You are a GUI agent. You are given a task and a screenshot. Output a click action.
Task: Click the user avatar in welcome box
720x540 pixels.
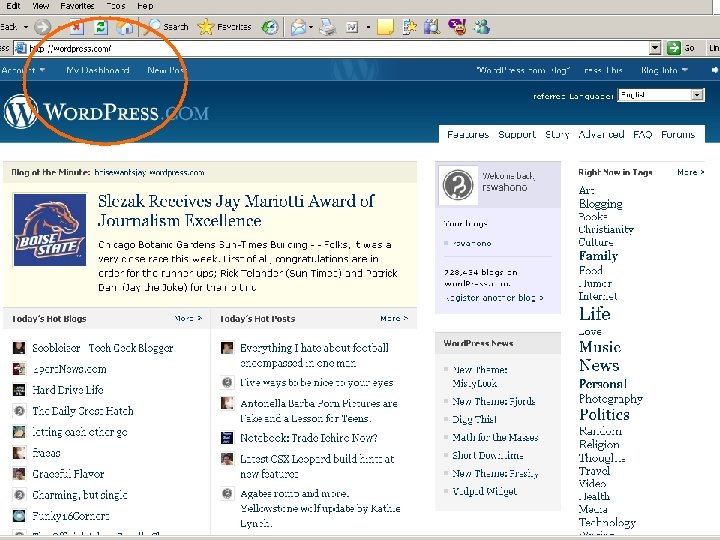pyautogui.click(x=458, y=185)
